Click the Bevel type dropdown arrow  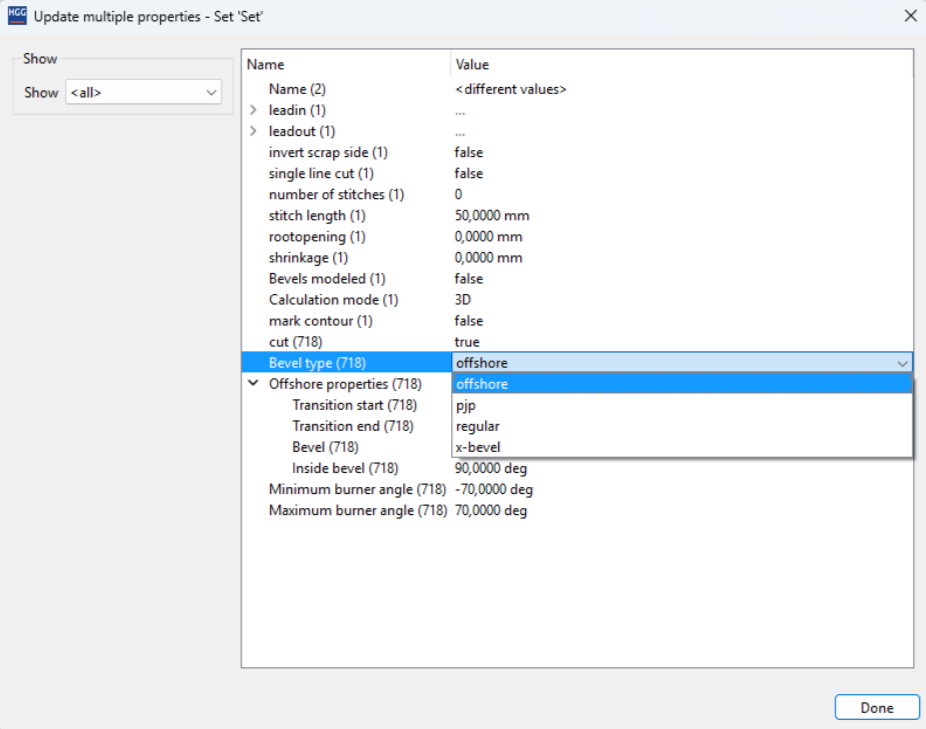(902, 363)
